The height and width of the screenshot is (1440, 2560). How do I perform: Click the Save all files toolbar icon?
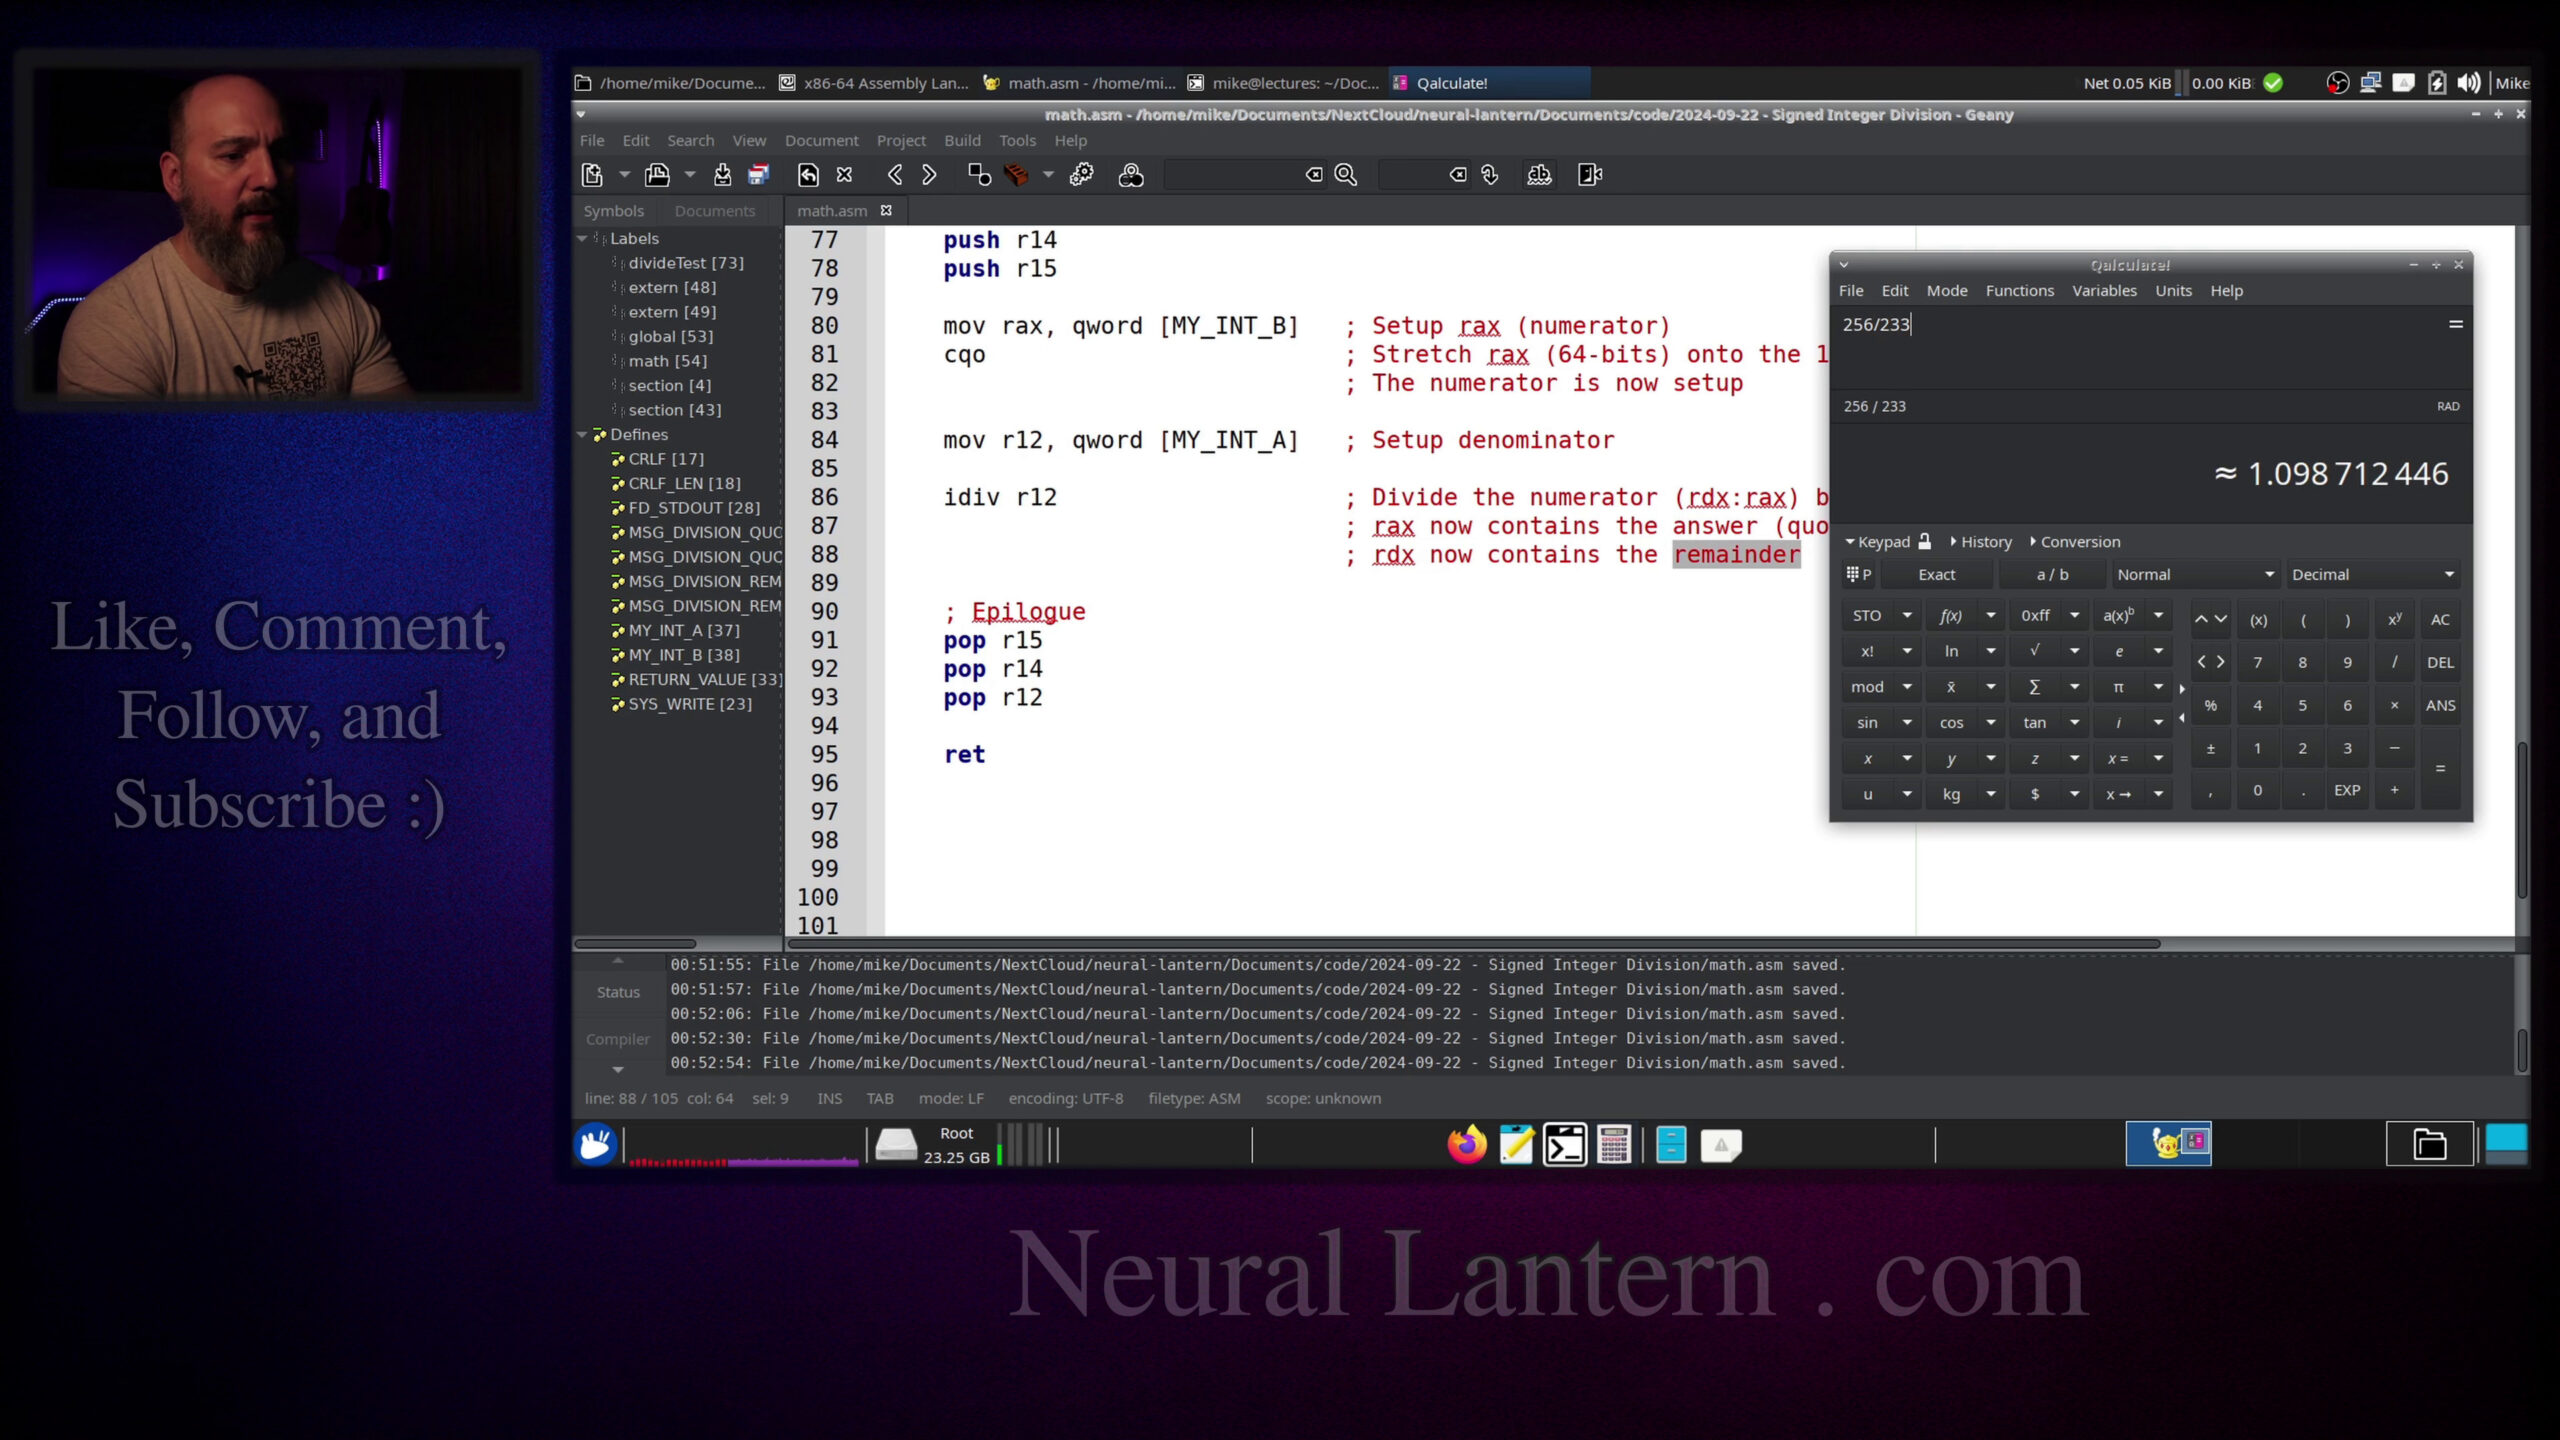tap(759, 175)
